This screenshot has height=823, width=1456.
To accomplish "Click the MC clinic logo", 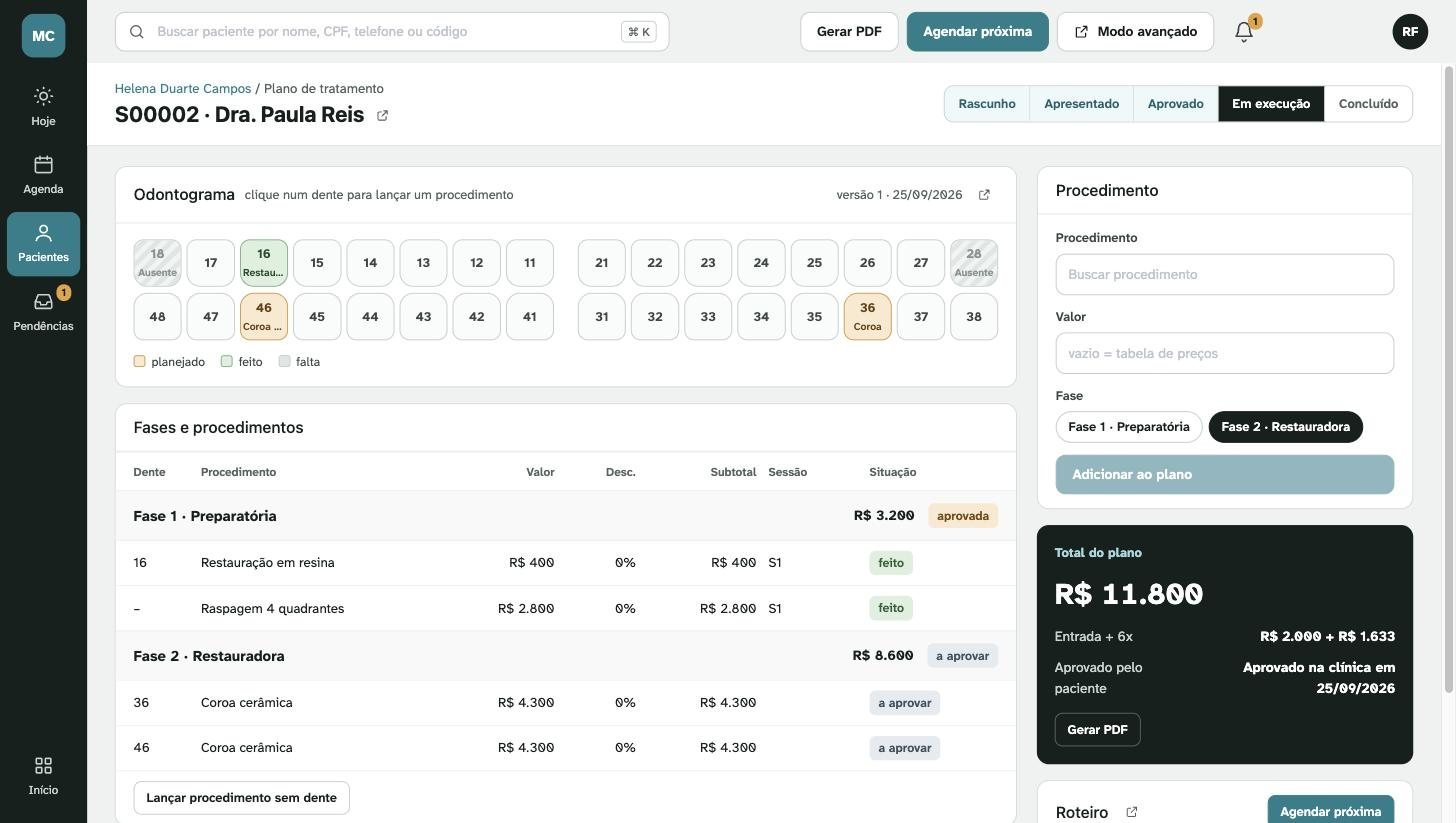I will tap(43, 36).
